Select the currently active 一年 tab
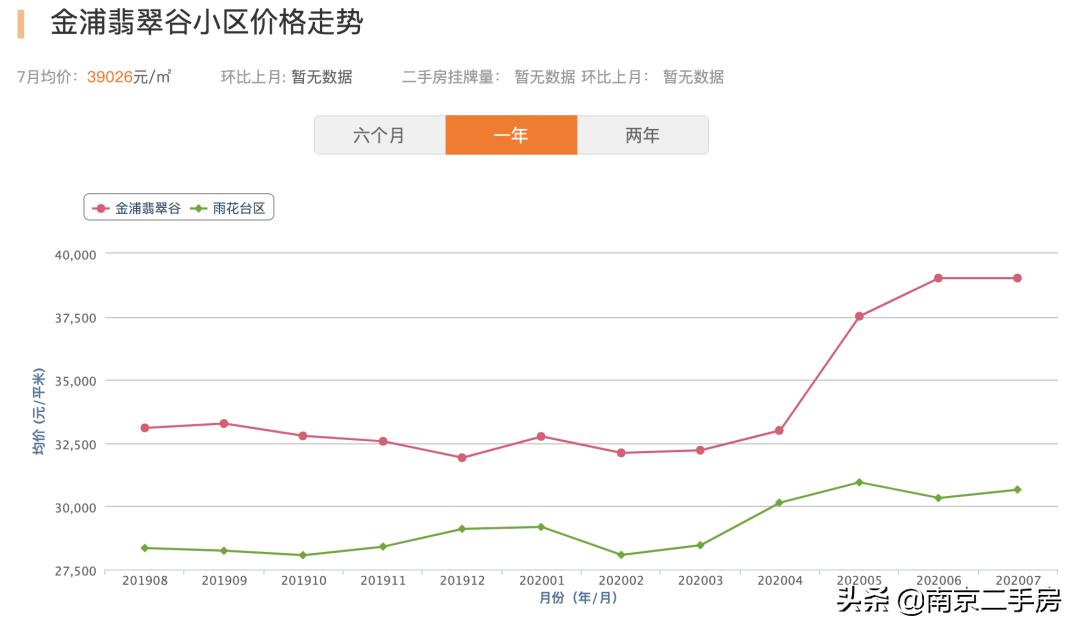1080x632 pixels. click(x=512, y=134)
